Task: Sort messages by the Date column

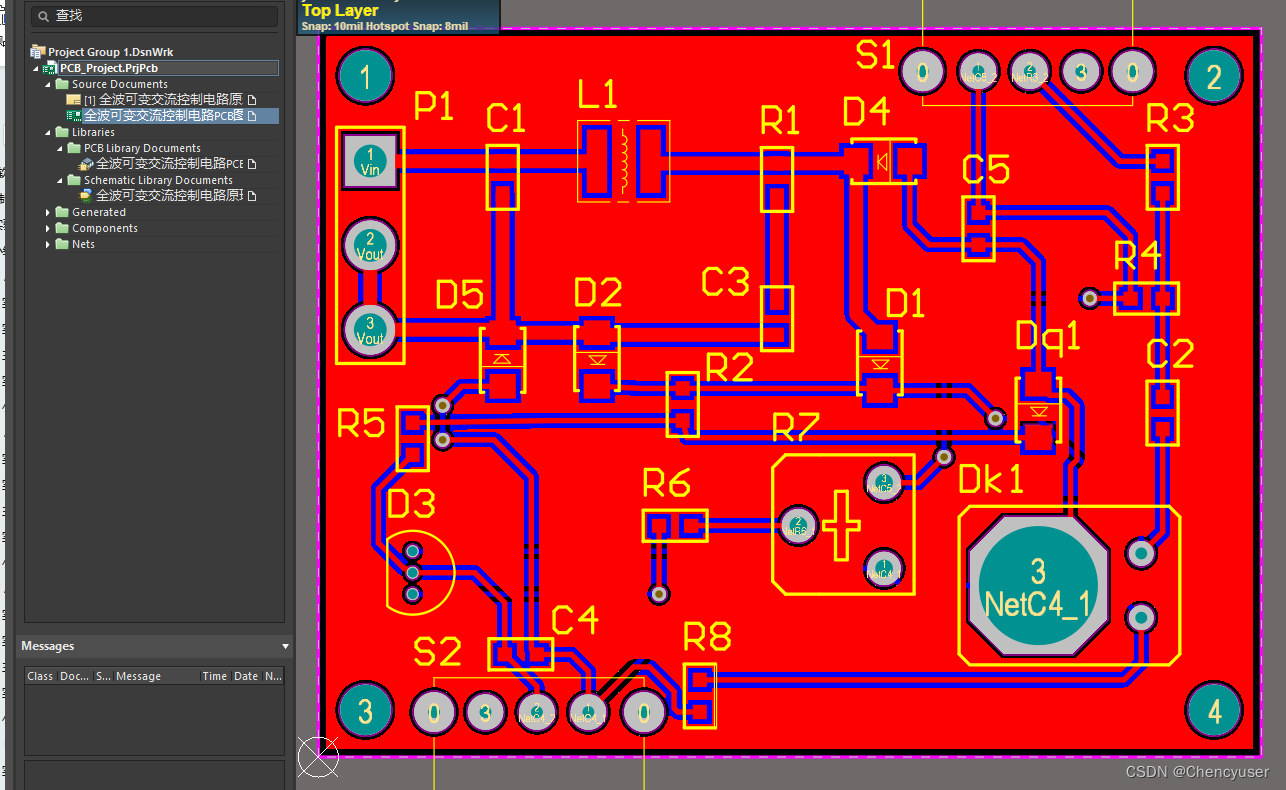Action: click(x=246, y=676)
